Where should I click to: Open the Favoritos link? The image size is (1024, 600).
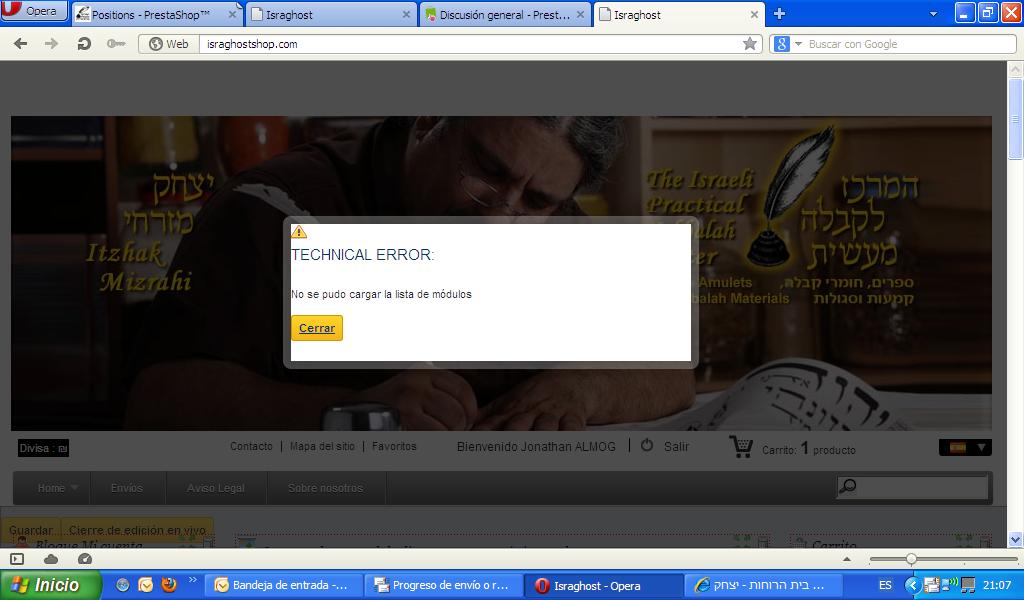coord(394,447)
